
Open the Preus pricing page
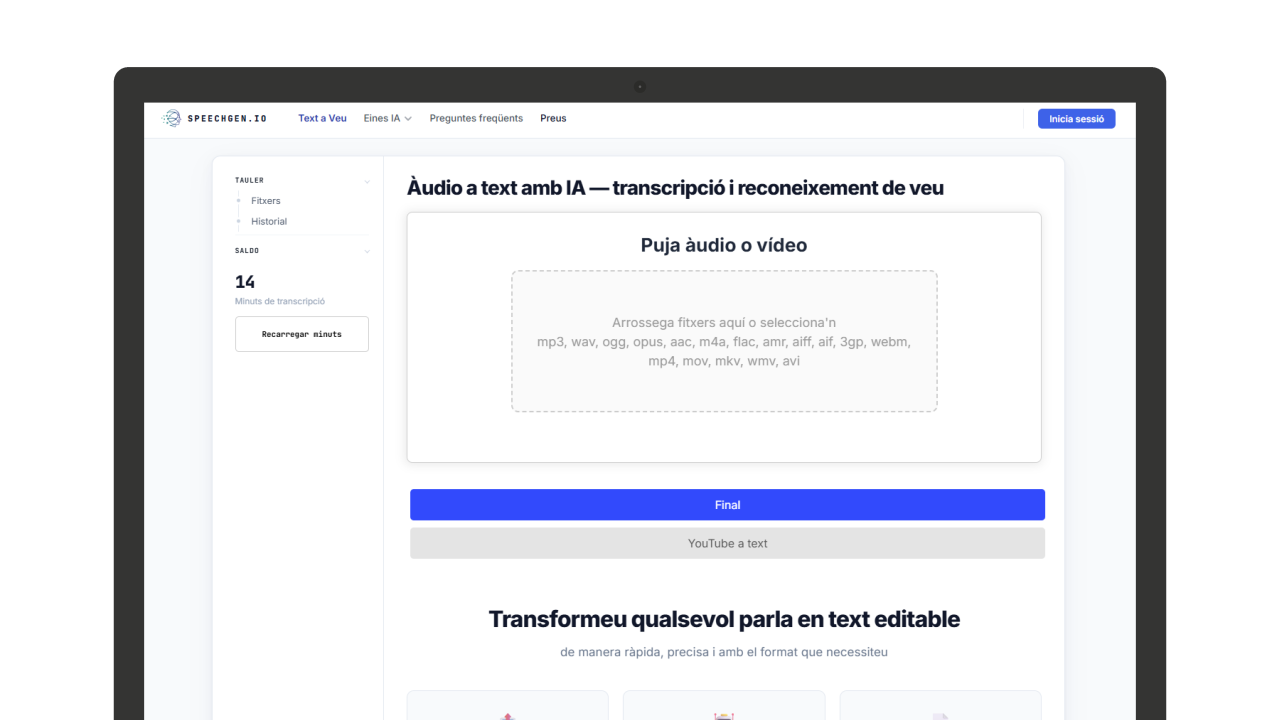[553, 118]
